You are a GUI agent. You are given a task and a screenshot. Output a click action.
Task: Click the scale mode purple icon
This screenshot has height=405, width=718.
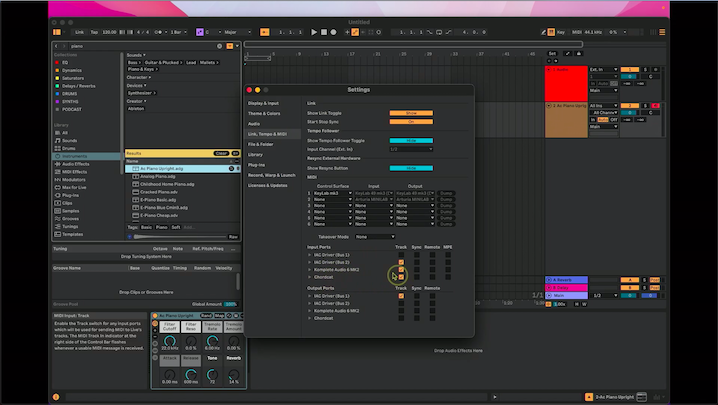(200, 32)
